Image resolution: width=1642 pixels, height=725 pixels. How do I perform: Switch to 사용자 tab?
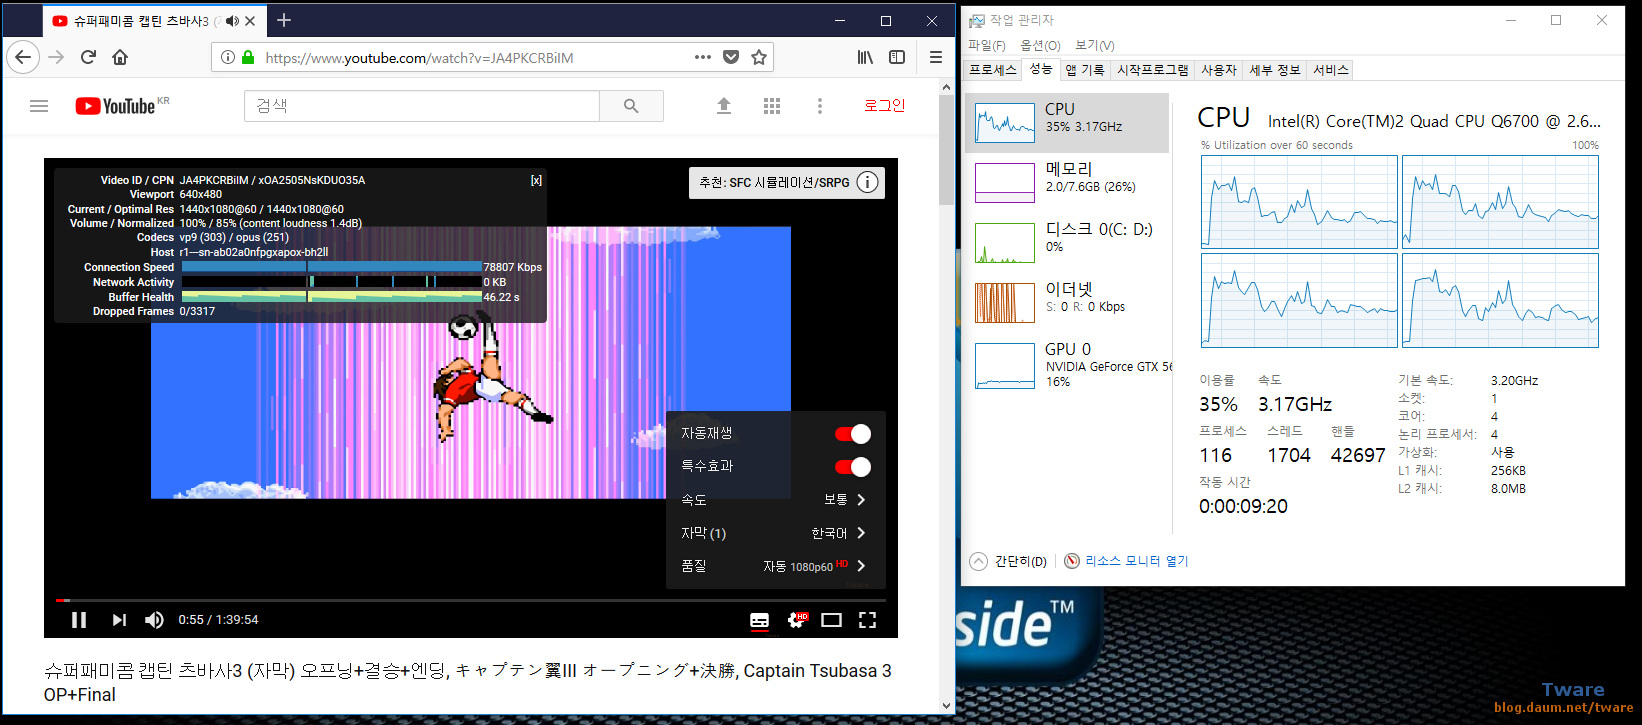[1219, 70]
